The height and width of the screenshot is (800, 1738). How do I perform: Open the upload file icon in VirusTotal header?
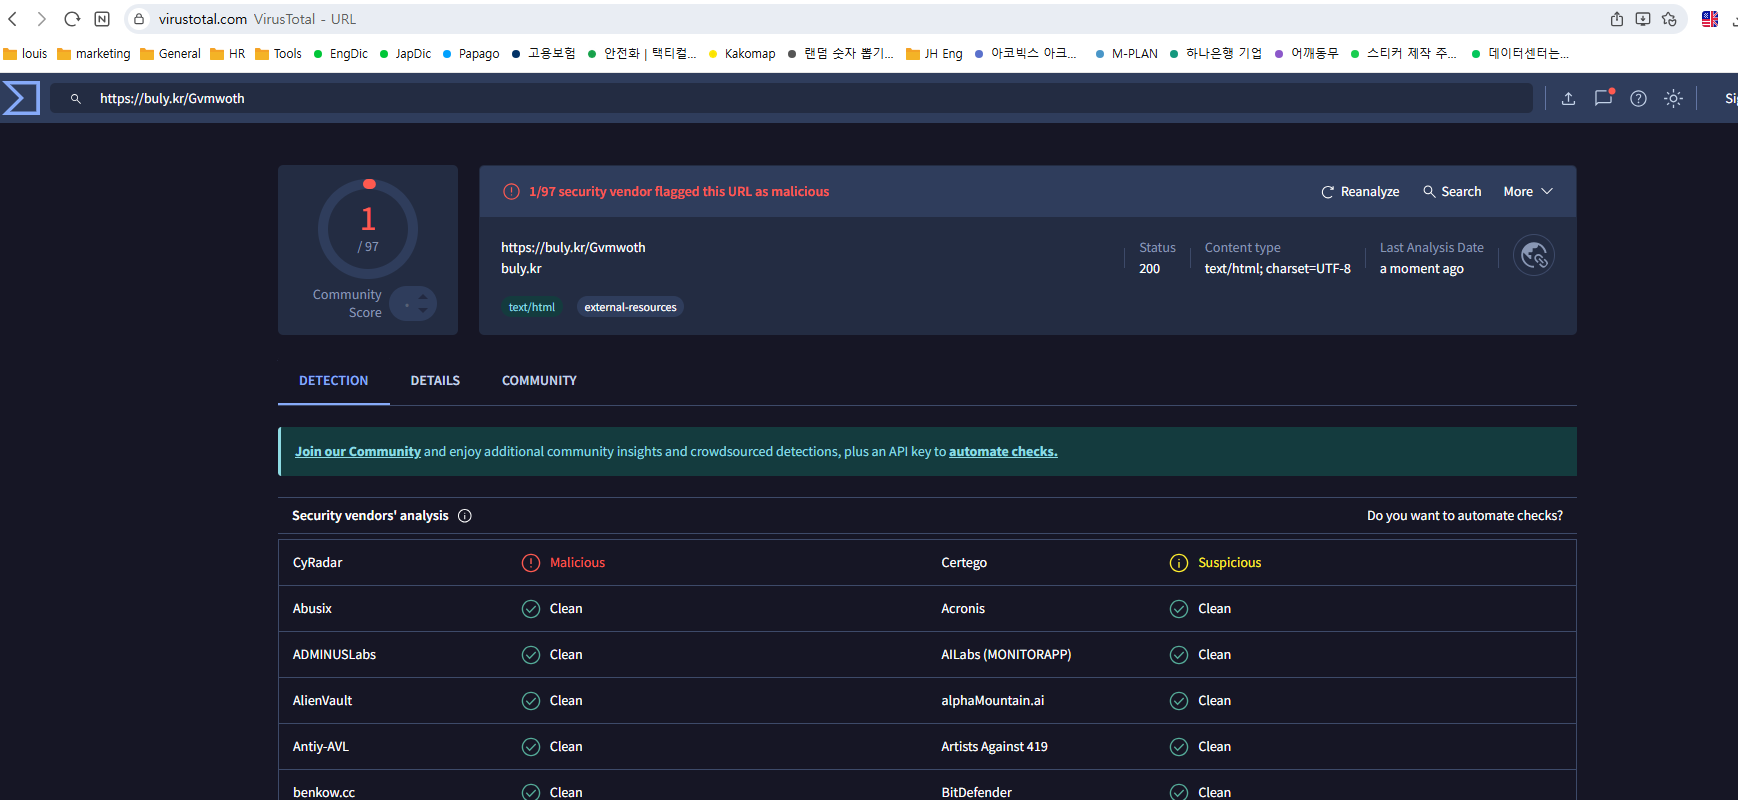click(1568, 98)
